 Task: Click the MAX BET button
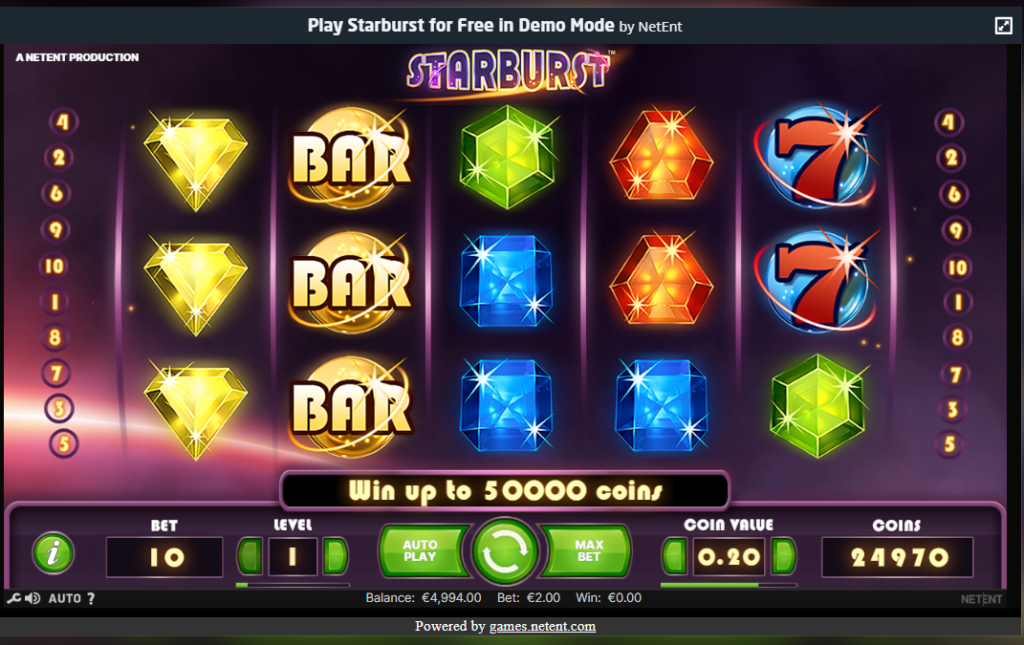point(588,551)
